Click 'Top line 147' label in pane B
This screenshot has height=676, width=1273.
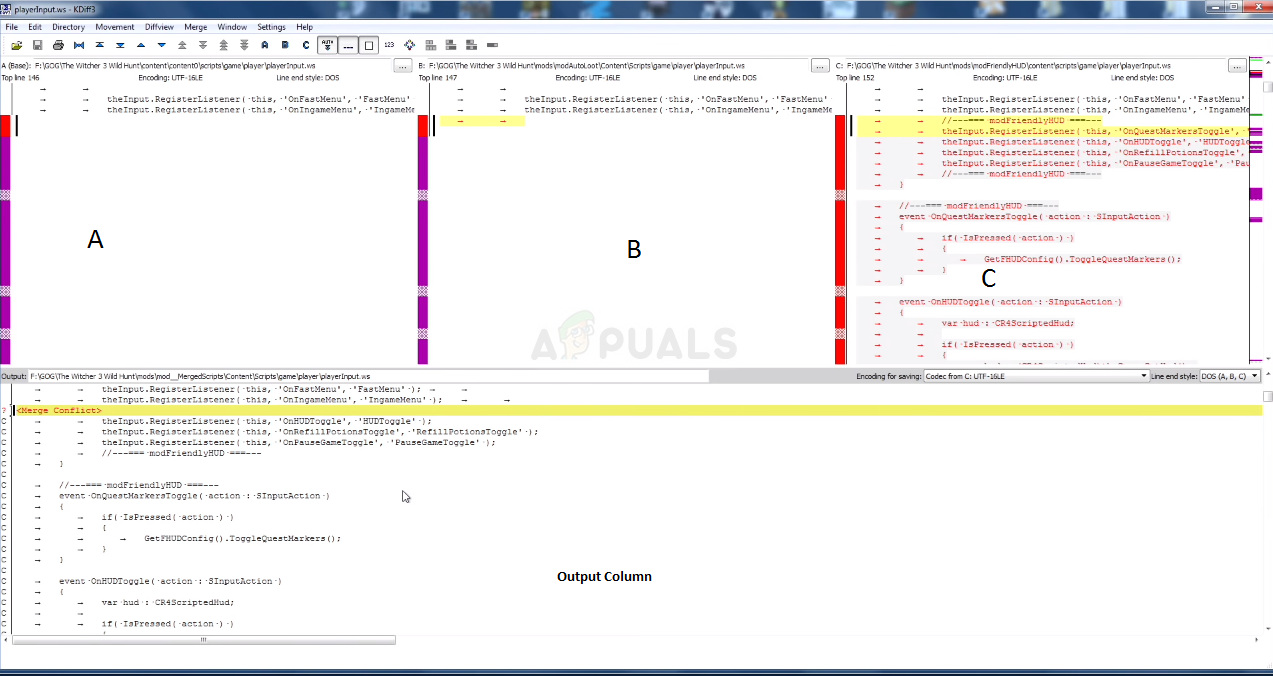pos(438,77)
